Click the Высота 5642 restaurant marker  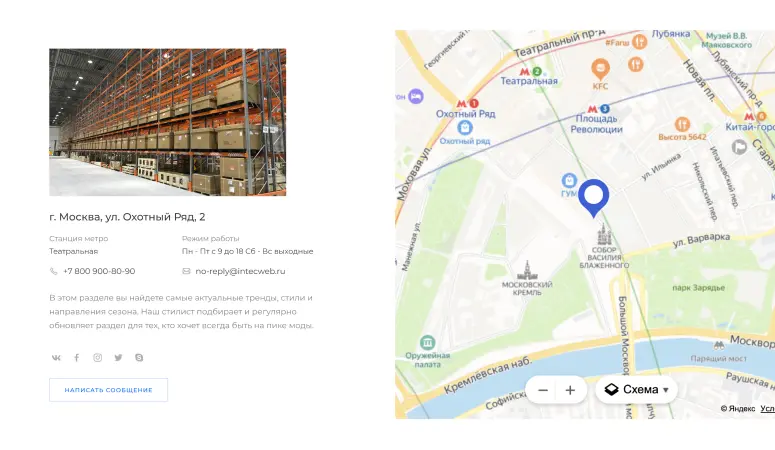click(682, 124)
